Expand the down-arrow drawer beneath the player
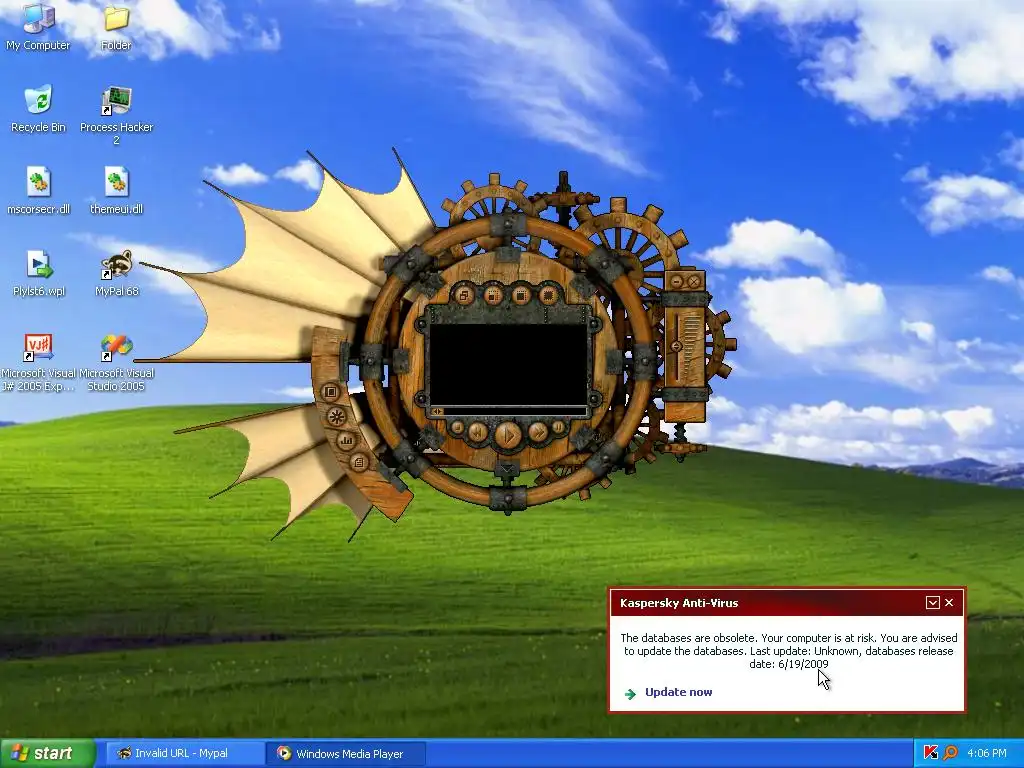The width and height of the screenshot is (1024, 768). click(x=507, y=469)
